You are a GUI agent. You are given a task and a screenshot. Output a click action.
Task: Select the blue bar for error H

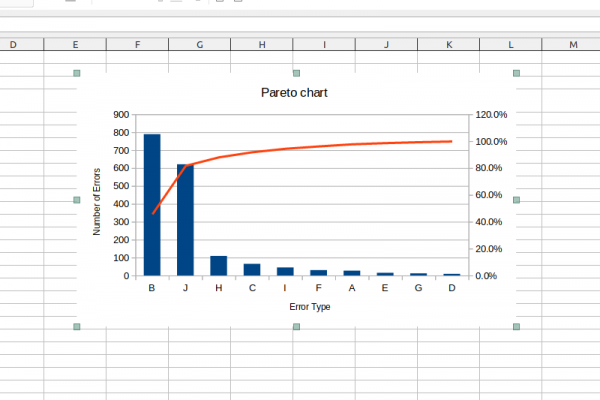pos(218,266)
